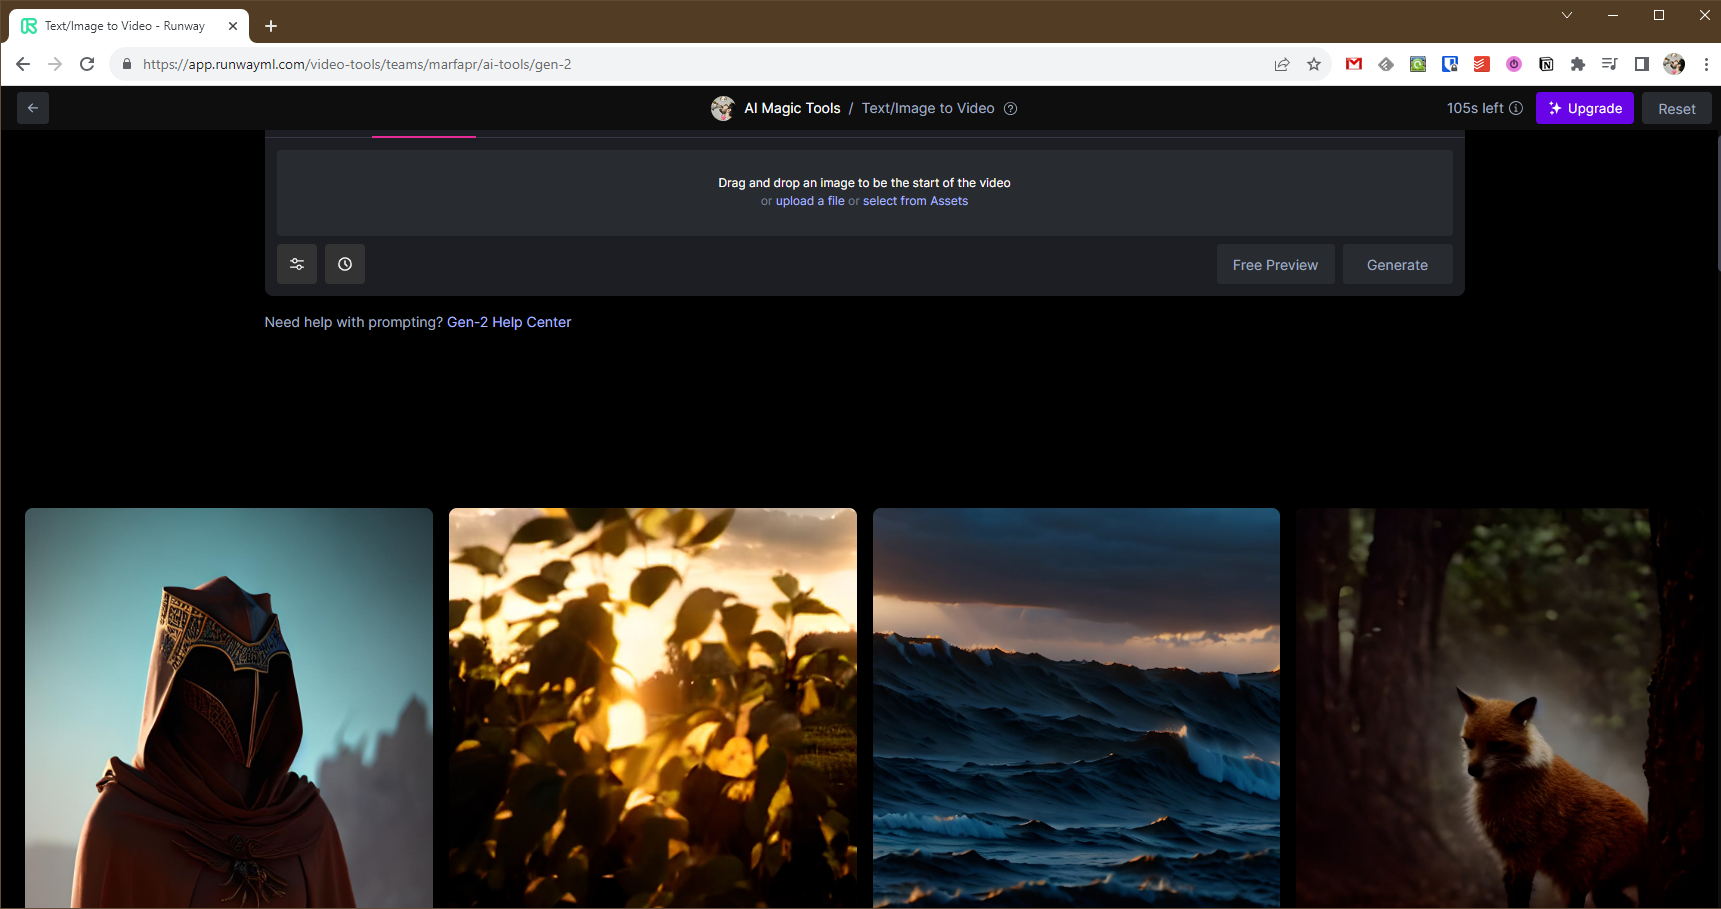Image resolution: width=1721 pixels, height=909 pixels.
Task: Open the red stacked-layers extension icon
Action: [x=1482, y=64]
